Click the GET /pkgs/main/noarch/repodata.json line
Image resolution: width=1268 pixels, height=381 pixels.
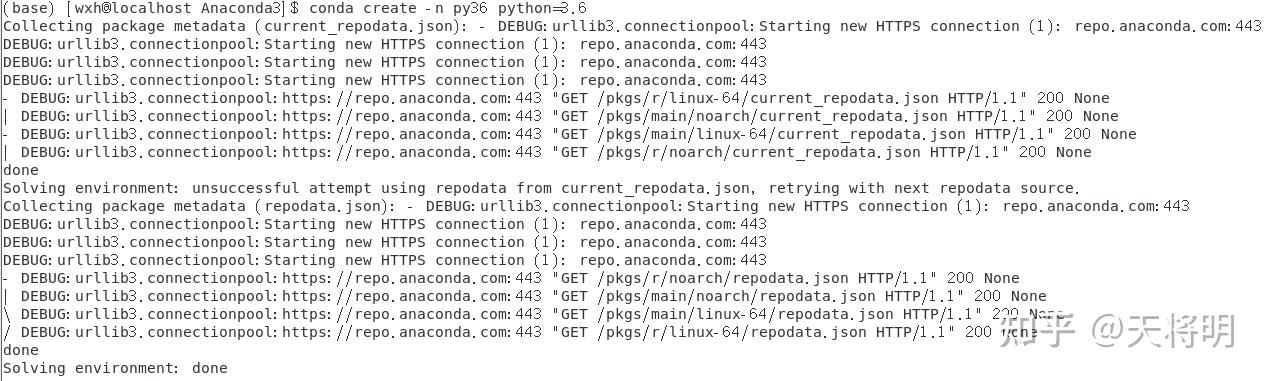click(x=524, y=296)
